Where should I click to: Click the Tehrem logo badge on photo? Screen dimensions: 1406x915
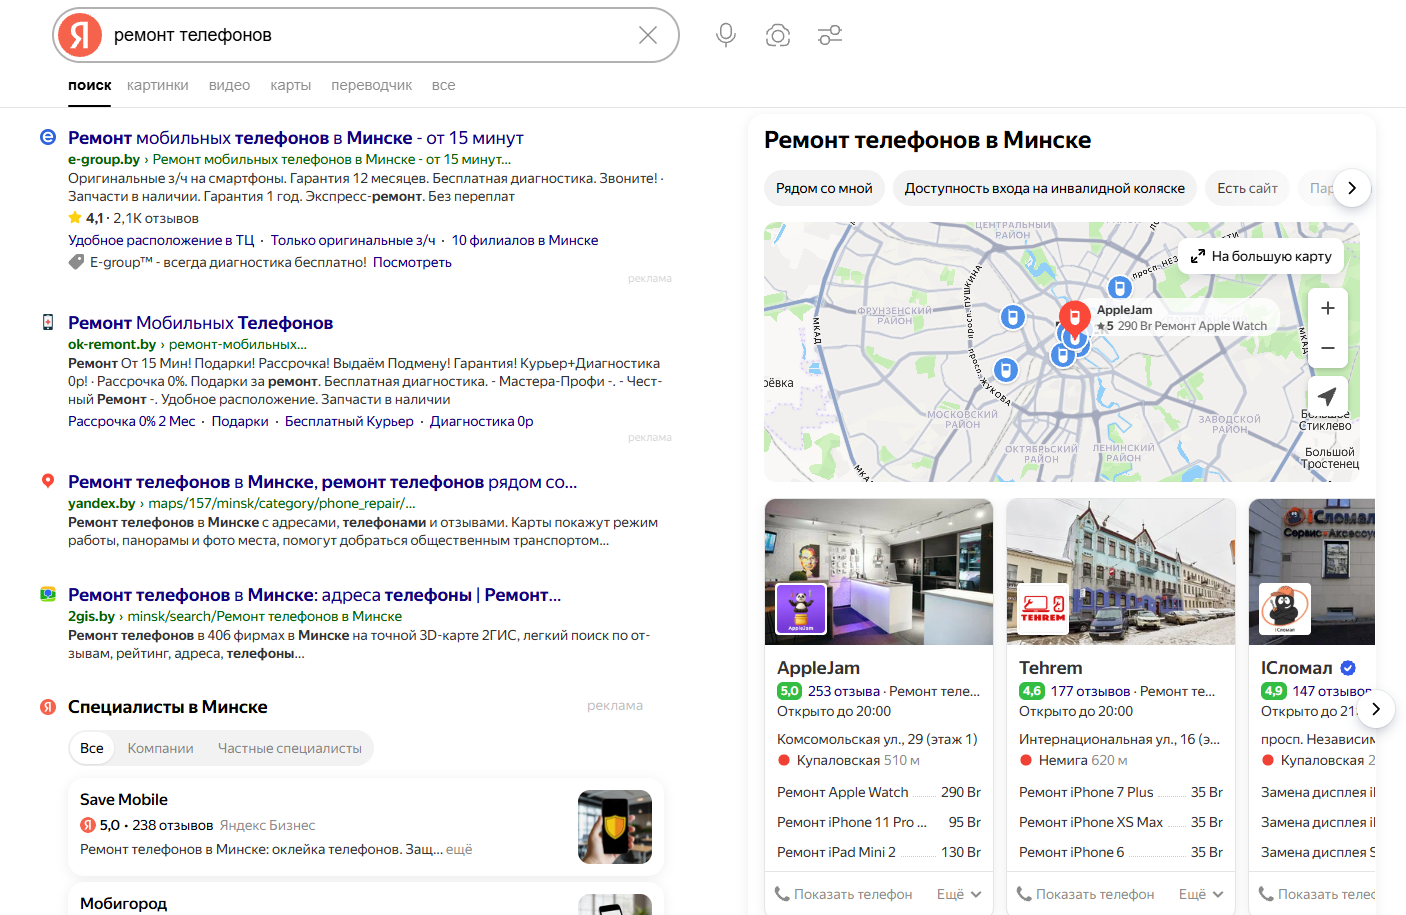pyautogui.click(x=1043, y=608)
